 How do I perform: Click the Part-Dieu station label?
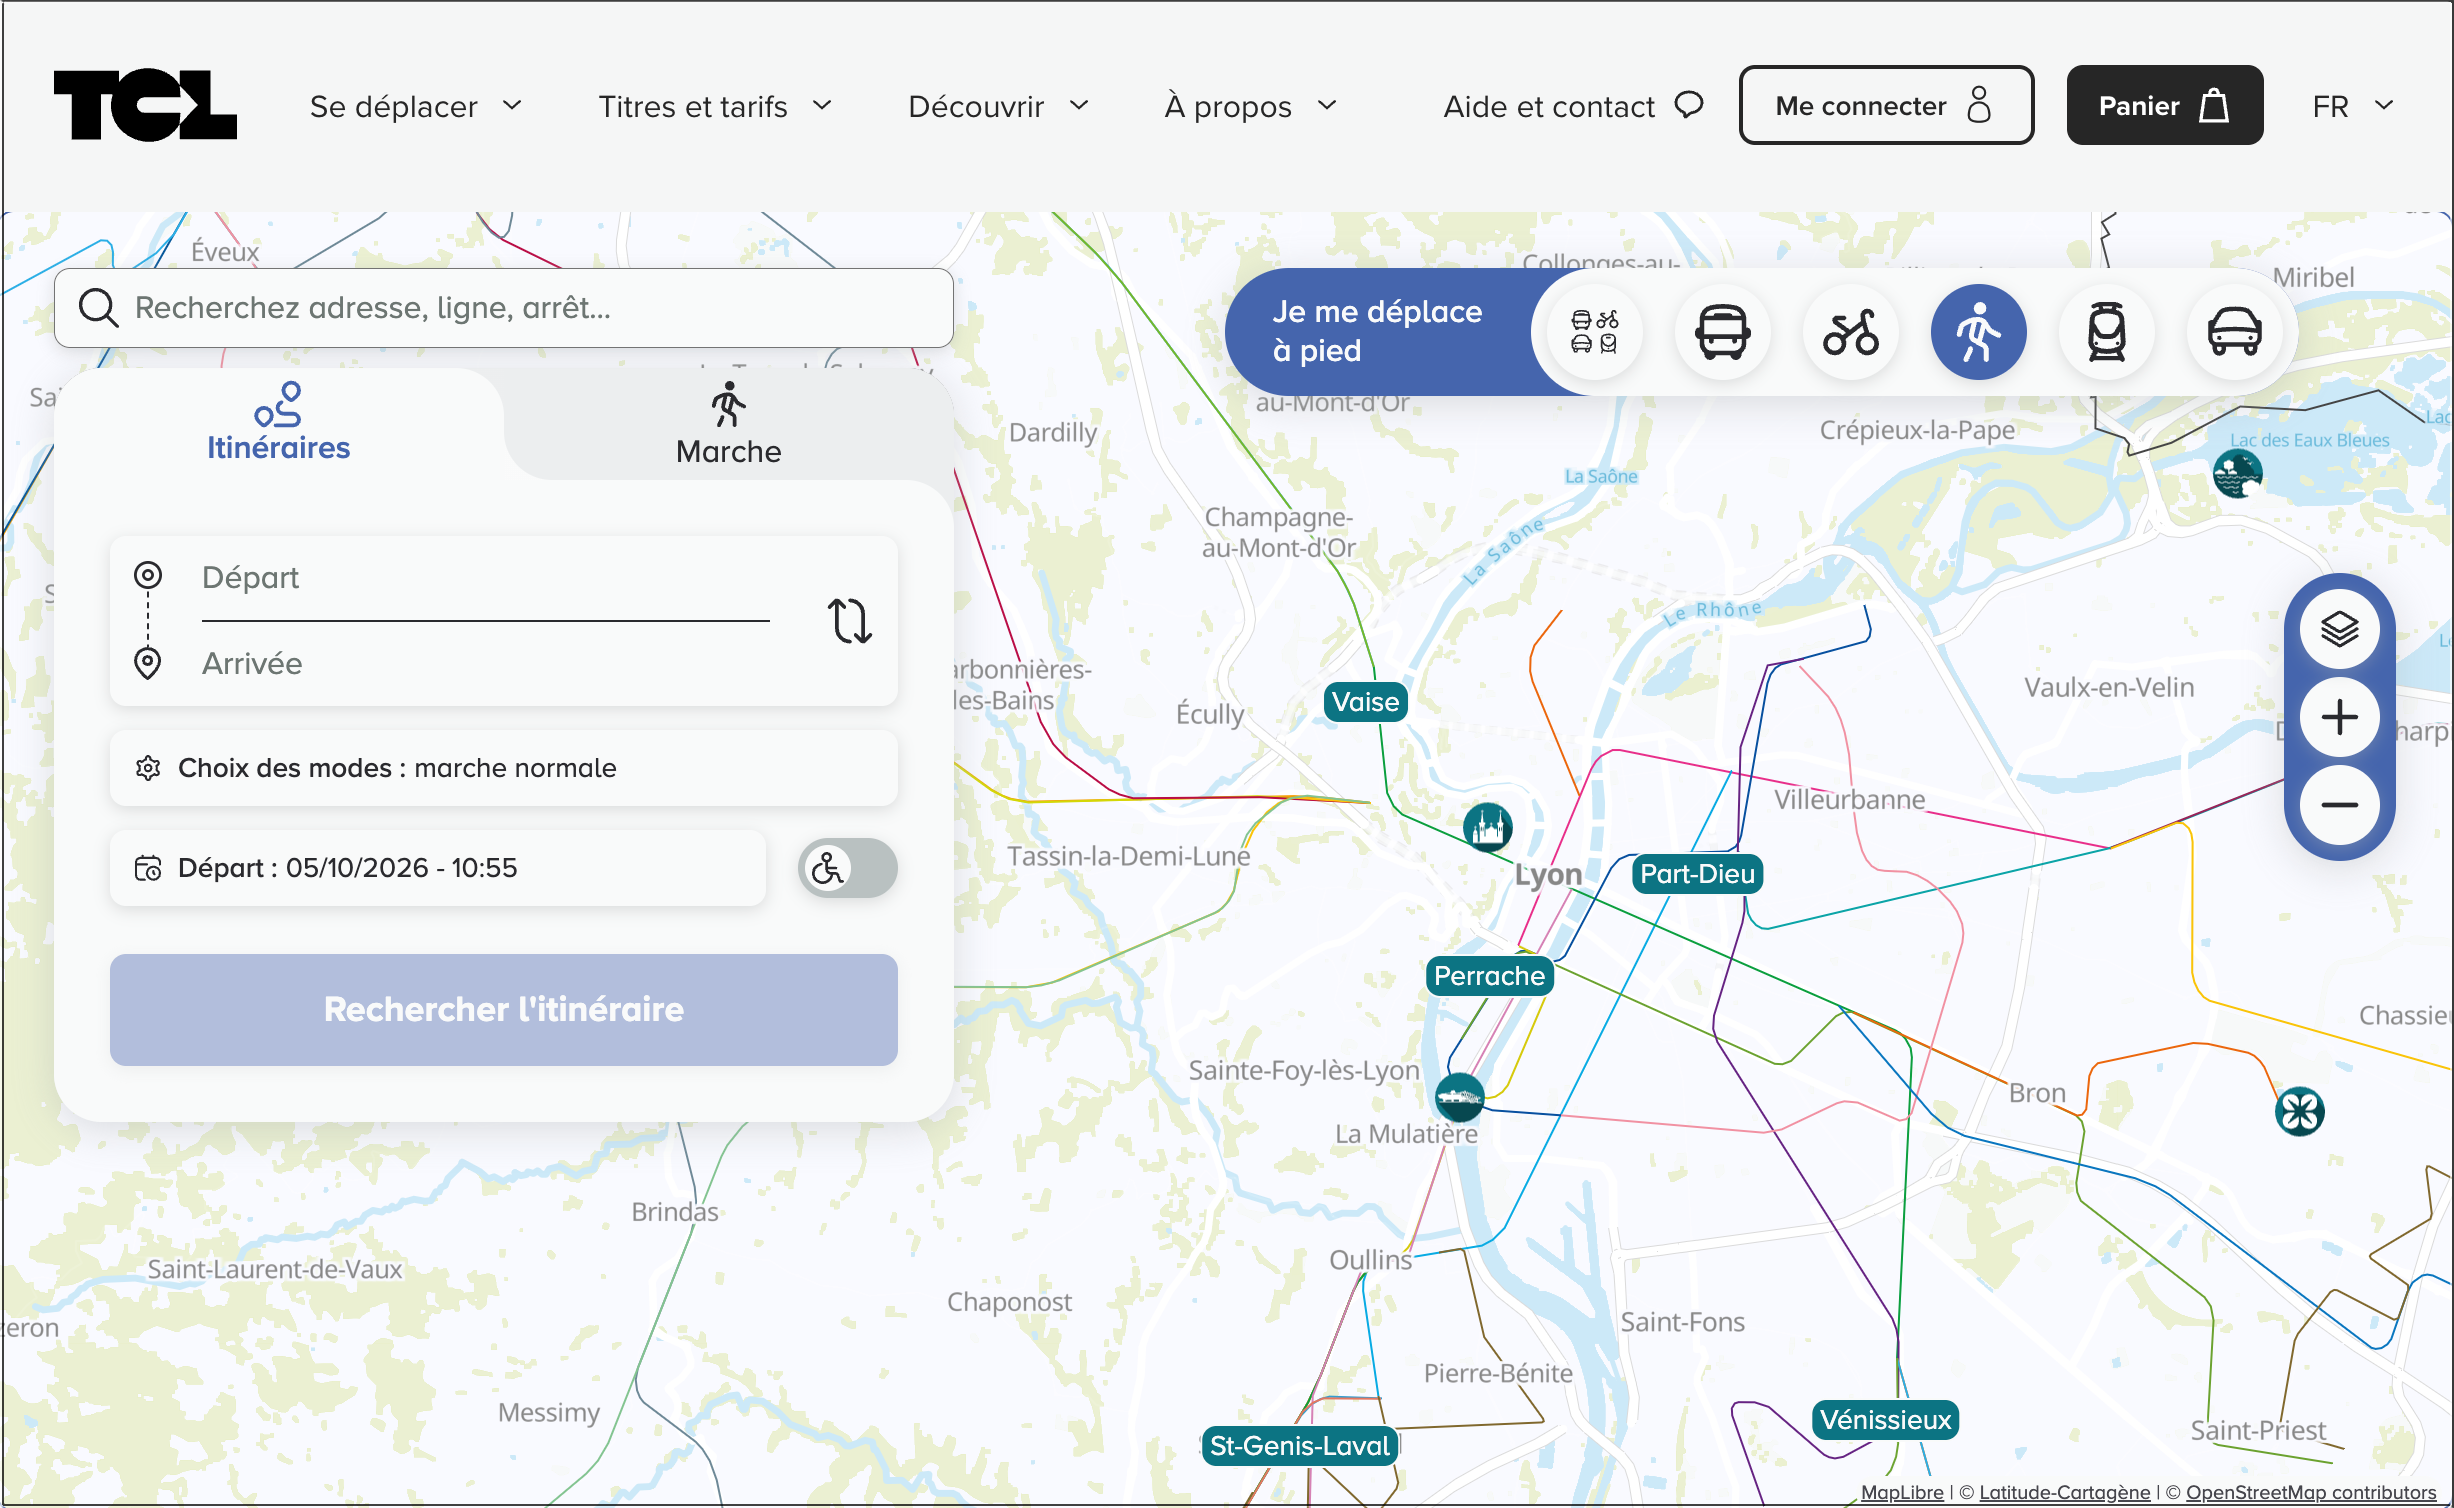click(x=1697, y=874)
